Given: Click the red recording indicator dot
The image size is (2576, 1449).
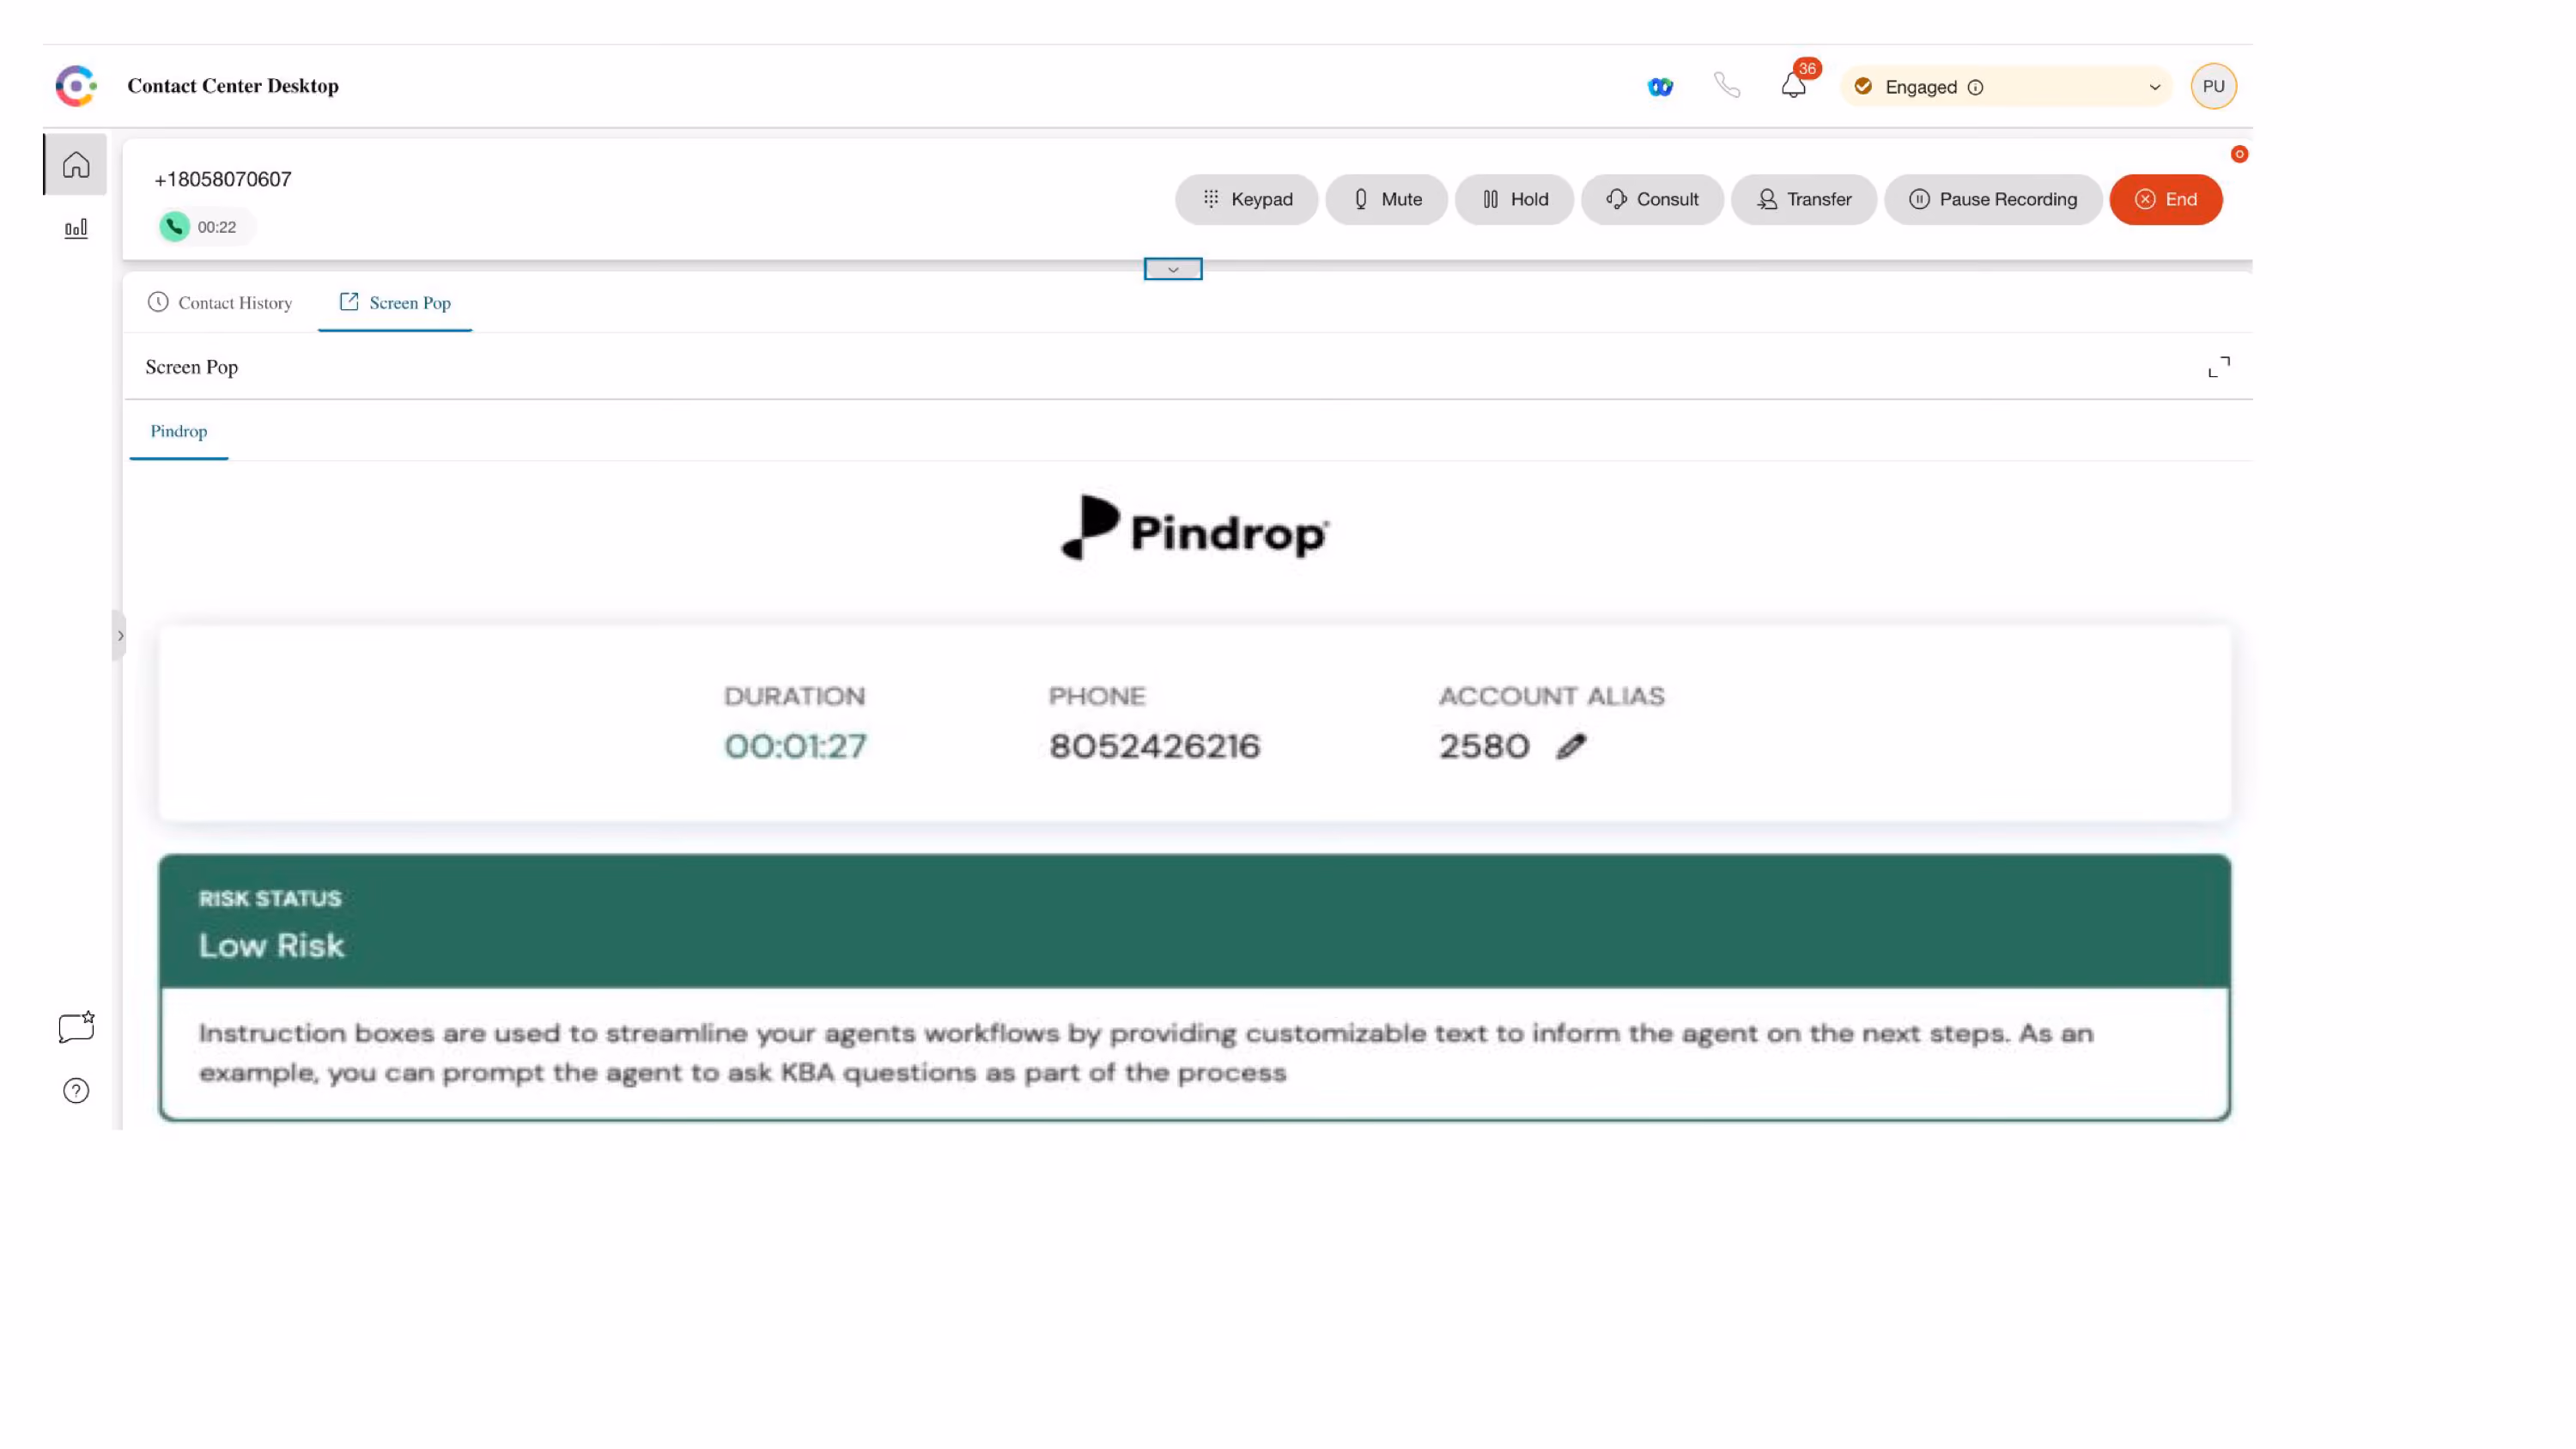Looking at the screenshot, I should tap(2239, 154).
